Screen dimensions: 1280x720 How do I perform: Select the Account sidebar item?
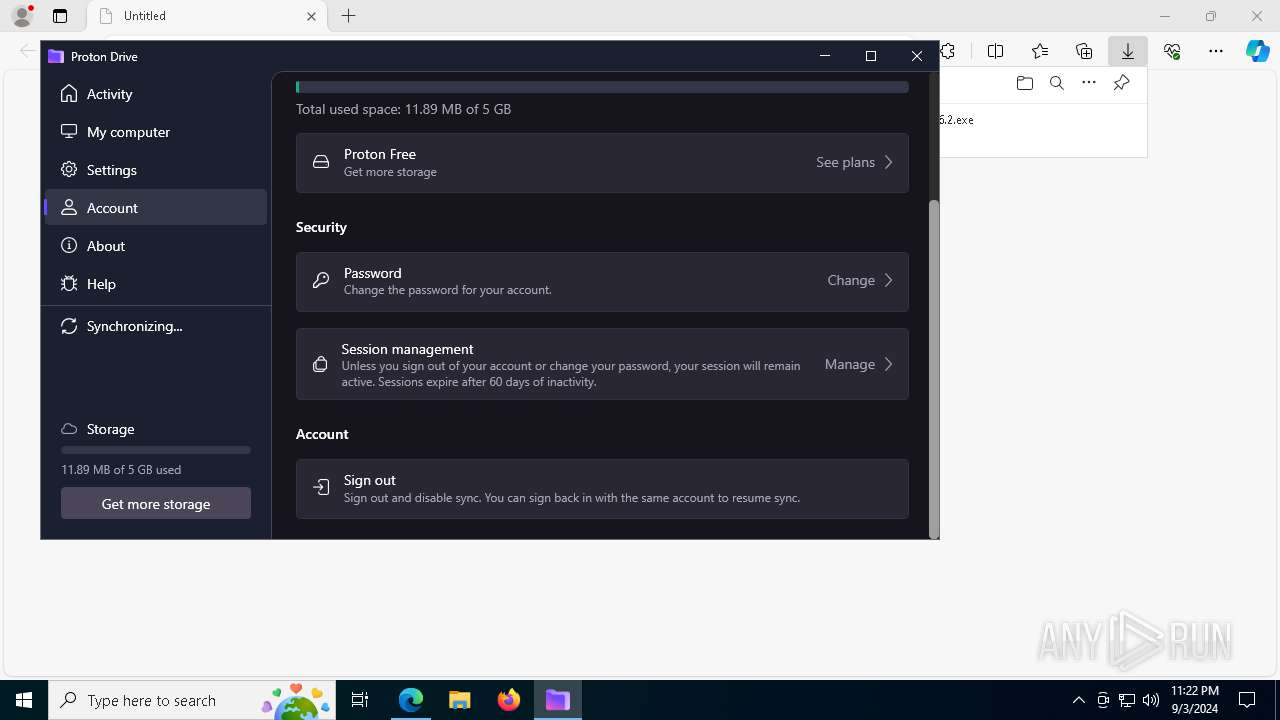(156, 208)
